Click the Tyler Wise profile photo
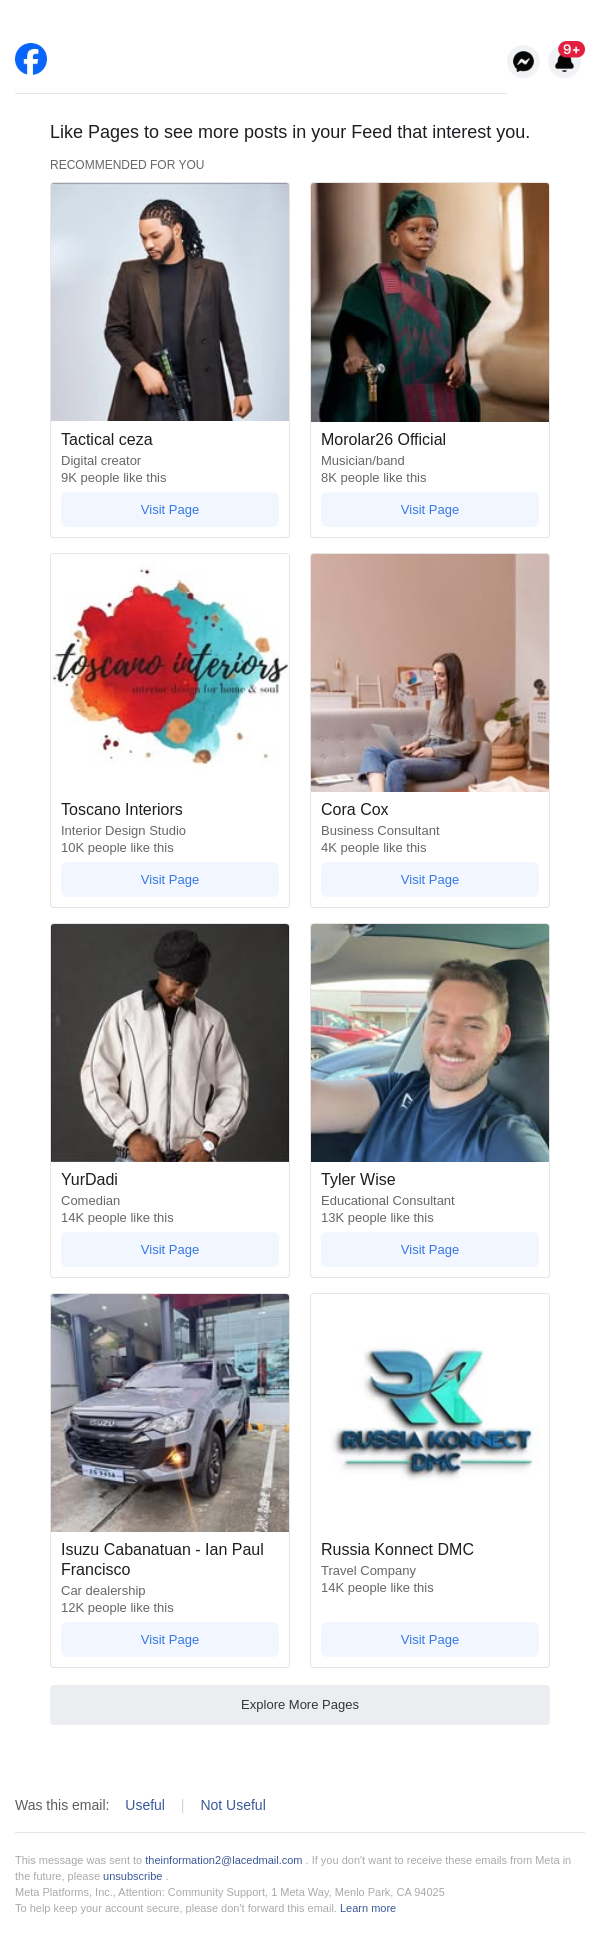This screenshot has height=1954, width=600. coord(430,1043)
